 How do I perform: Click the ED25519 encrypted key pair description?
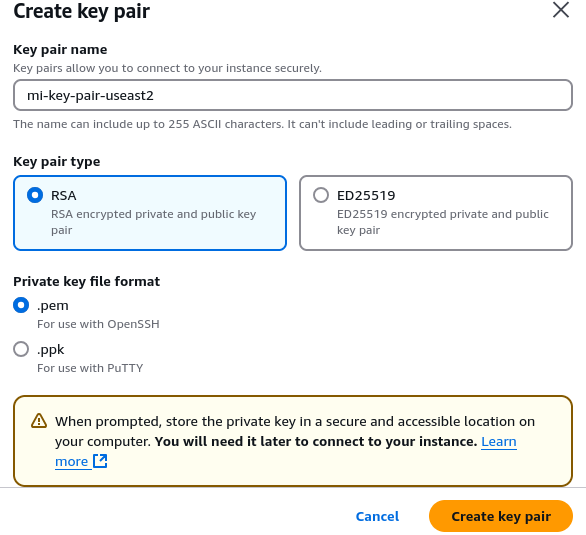coord(442,222)
